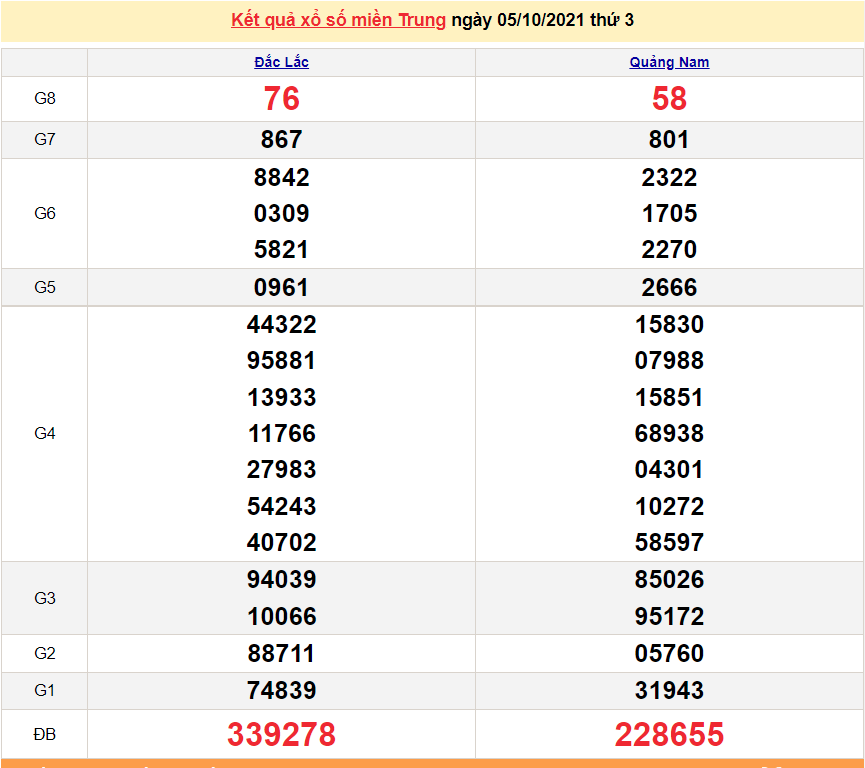Screen dimensions: 865x768
Task: Click Đắc Lắc G6 number 0309
Action: click(282, 213)
